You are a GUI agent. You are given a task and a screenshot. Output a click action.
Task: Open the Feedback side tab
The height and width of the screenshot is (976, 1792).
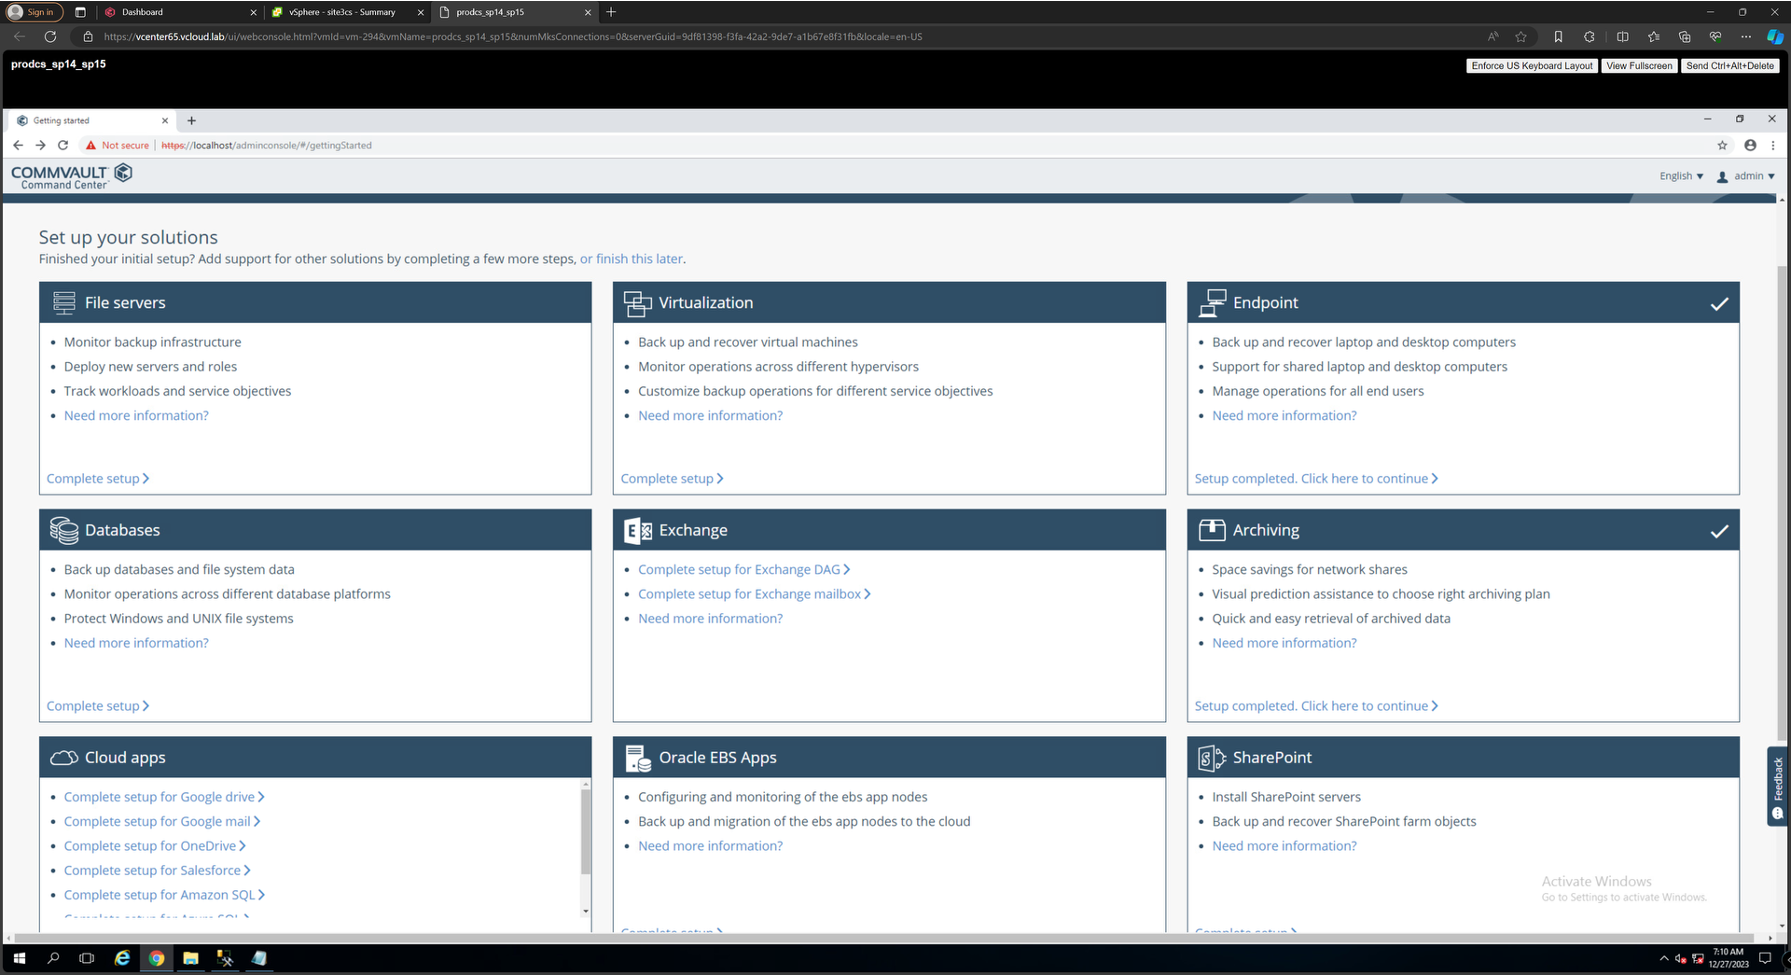click(x=1778, y=786)
